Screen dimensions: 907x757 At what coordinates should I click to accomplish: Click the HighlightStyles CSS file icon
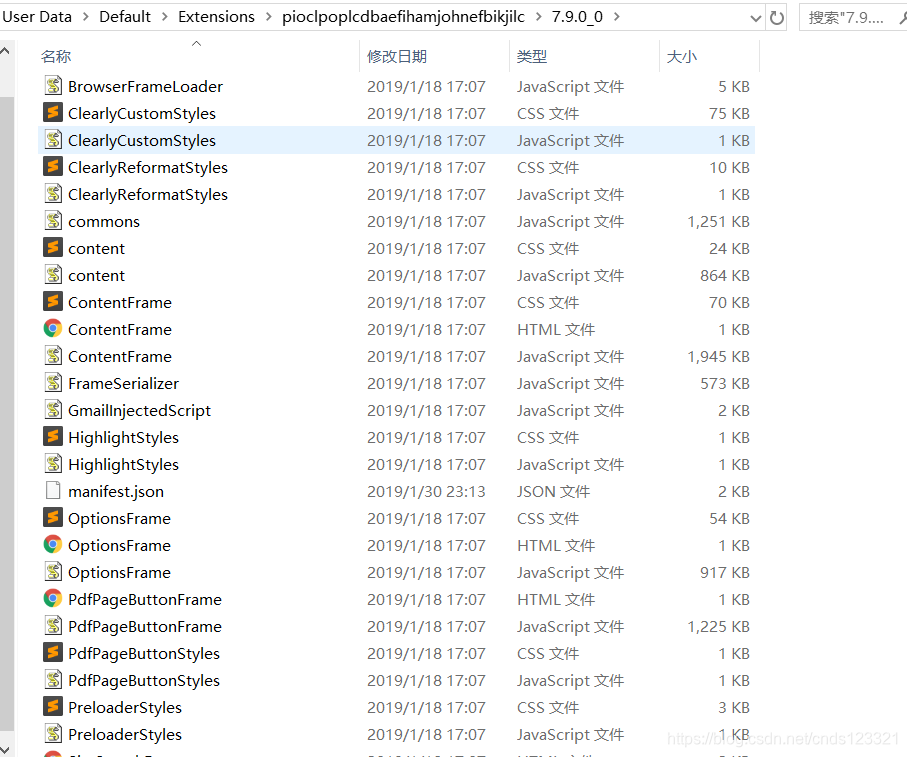[x=53, y=437]
